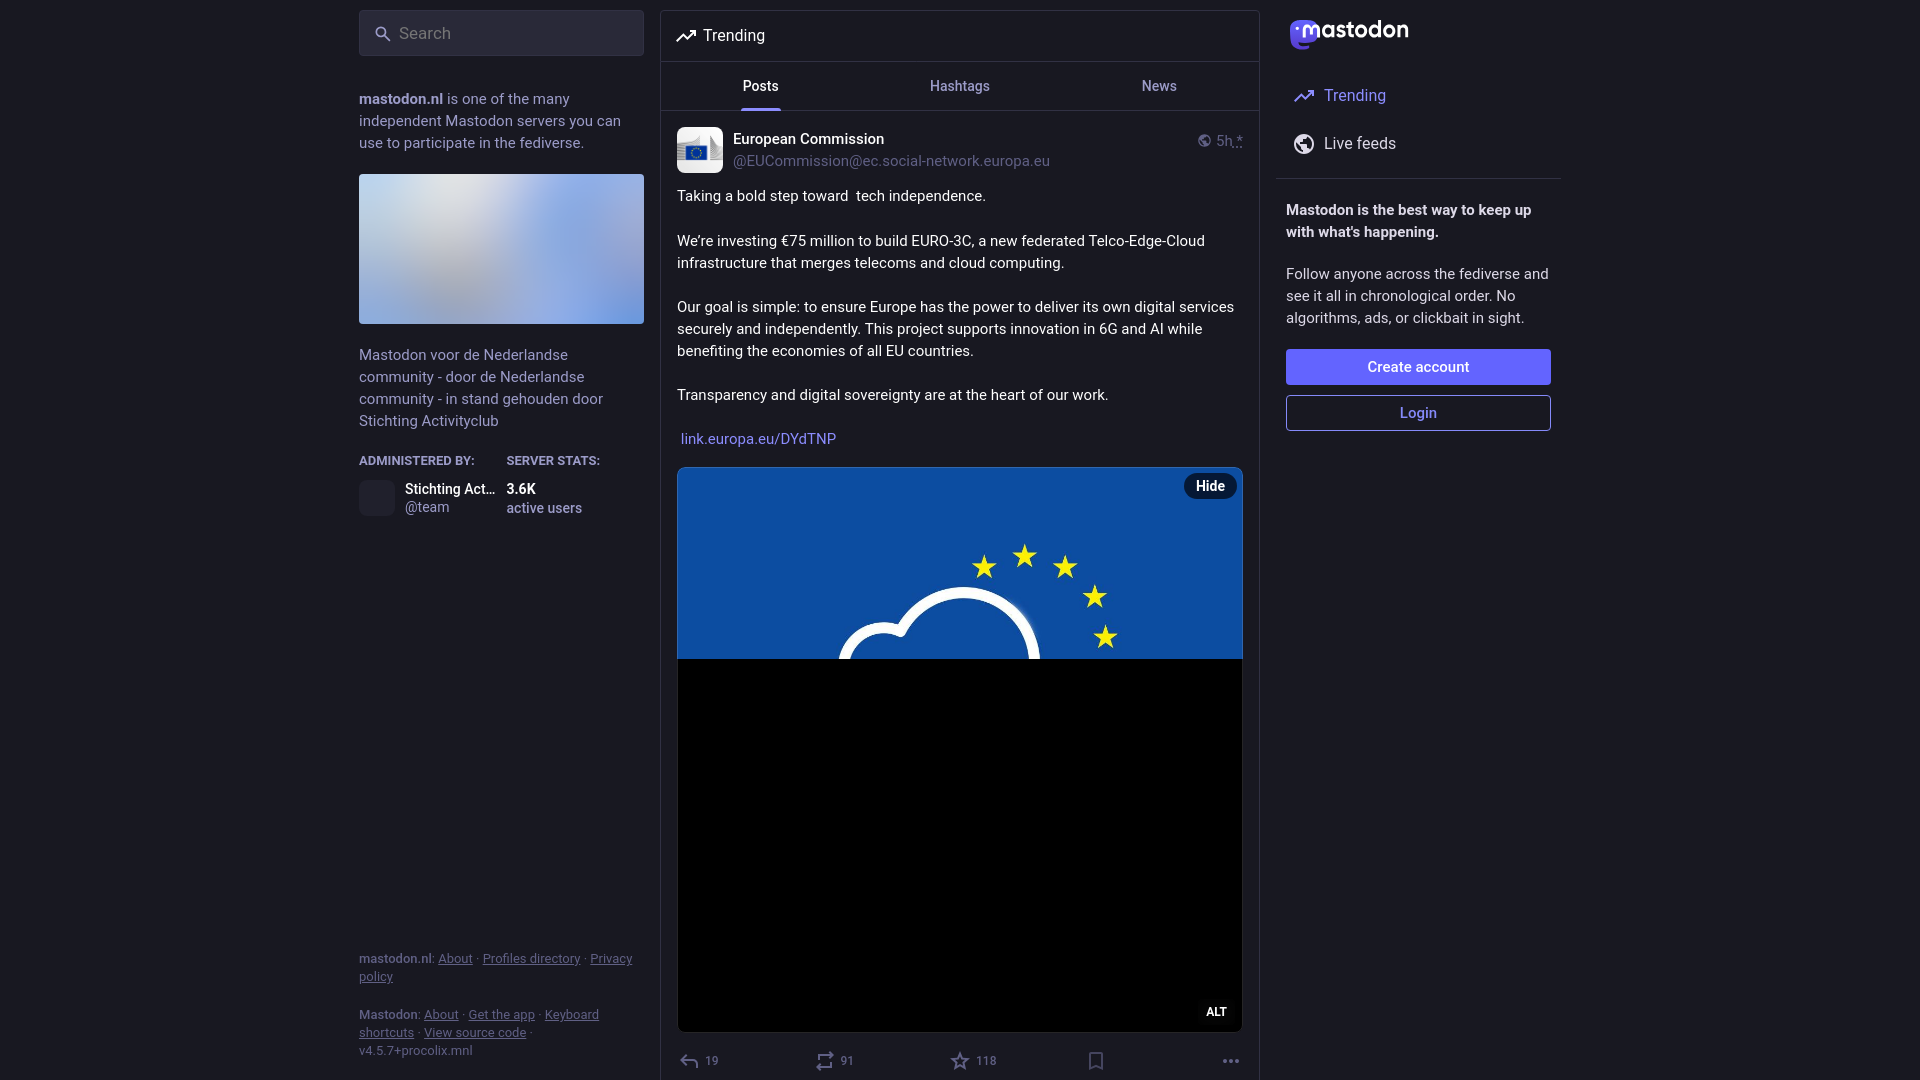This screenshot has height=1080, width=1920.
Task: Switch to the News tab
Action: pyautogui.click(x=1159, y=86)
